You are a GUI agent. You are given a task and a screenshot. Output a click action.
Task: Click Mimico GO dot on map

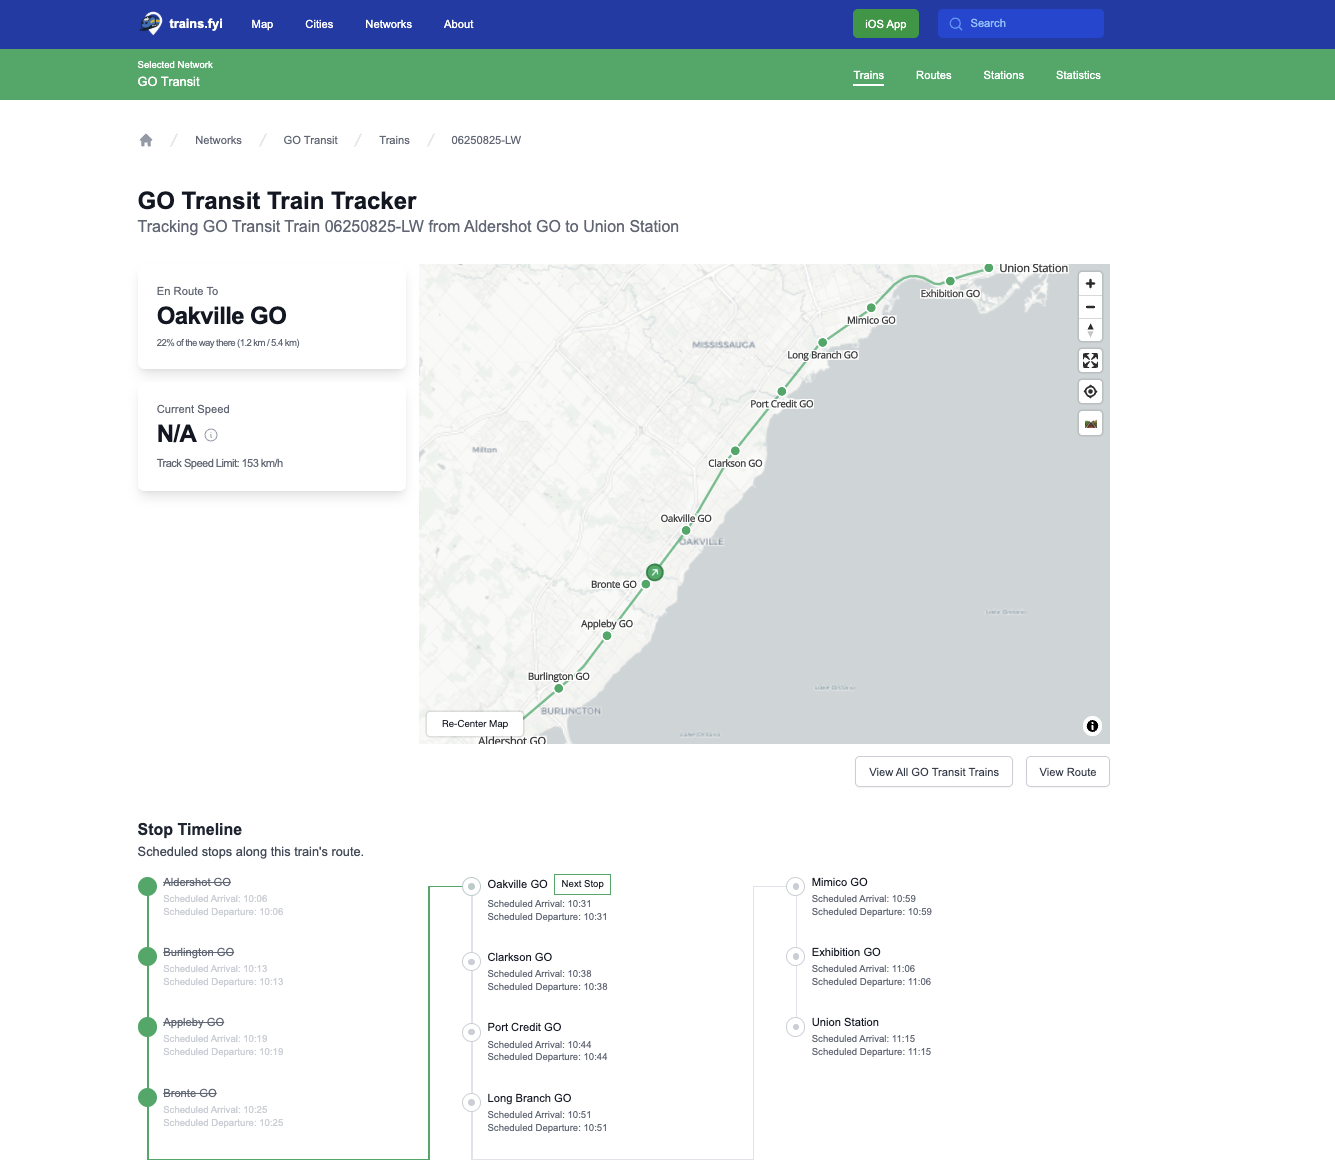(871, 308)
